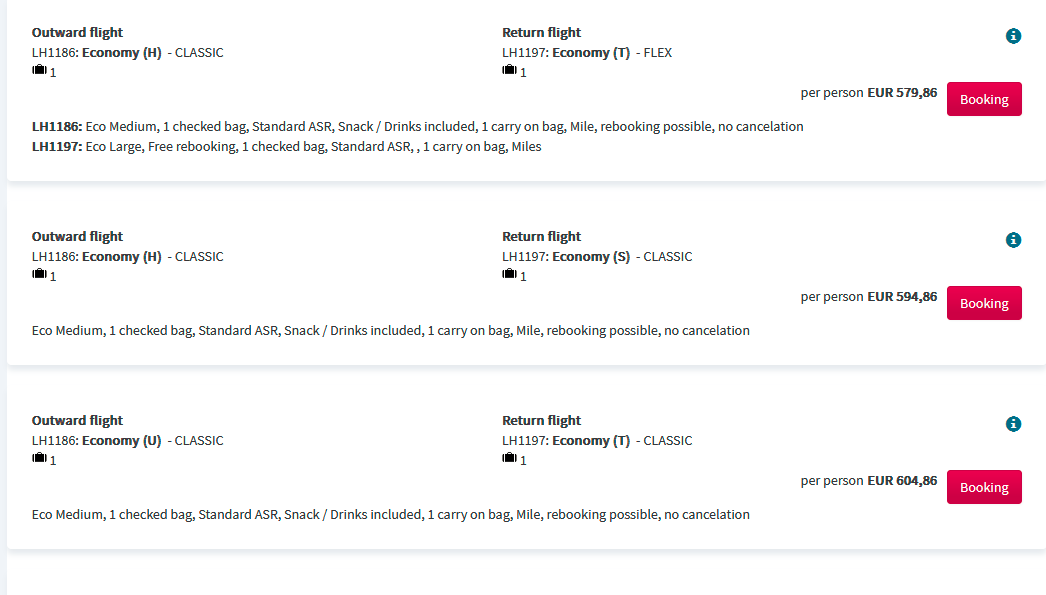Click baggage icon under Economy (S) CLASSIC return
The height and width of the screenshot is (595, 1046).
[x=510, y=274]
